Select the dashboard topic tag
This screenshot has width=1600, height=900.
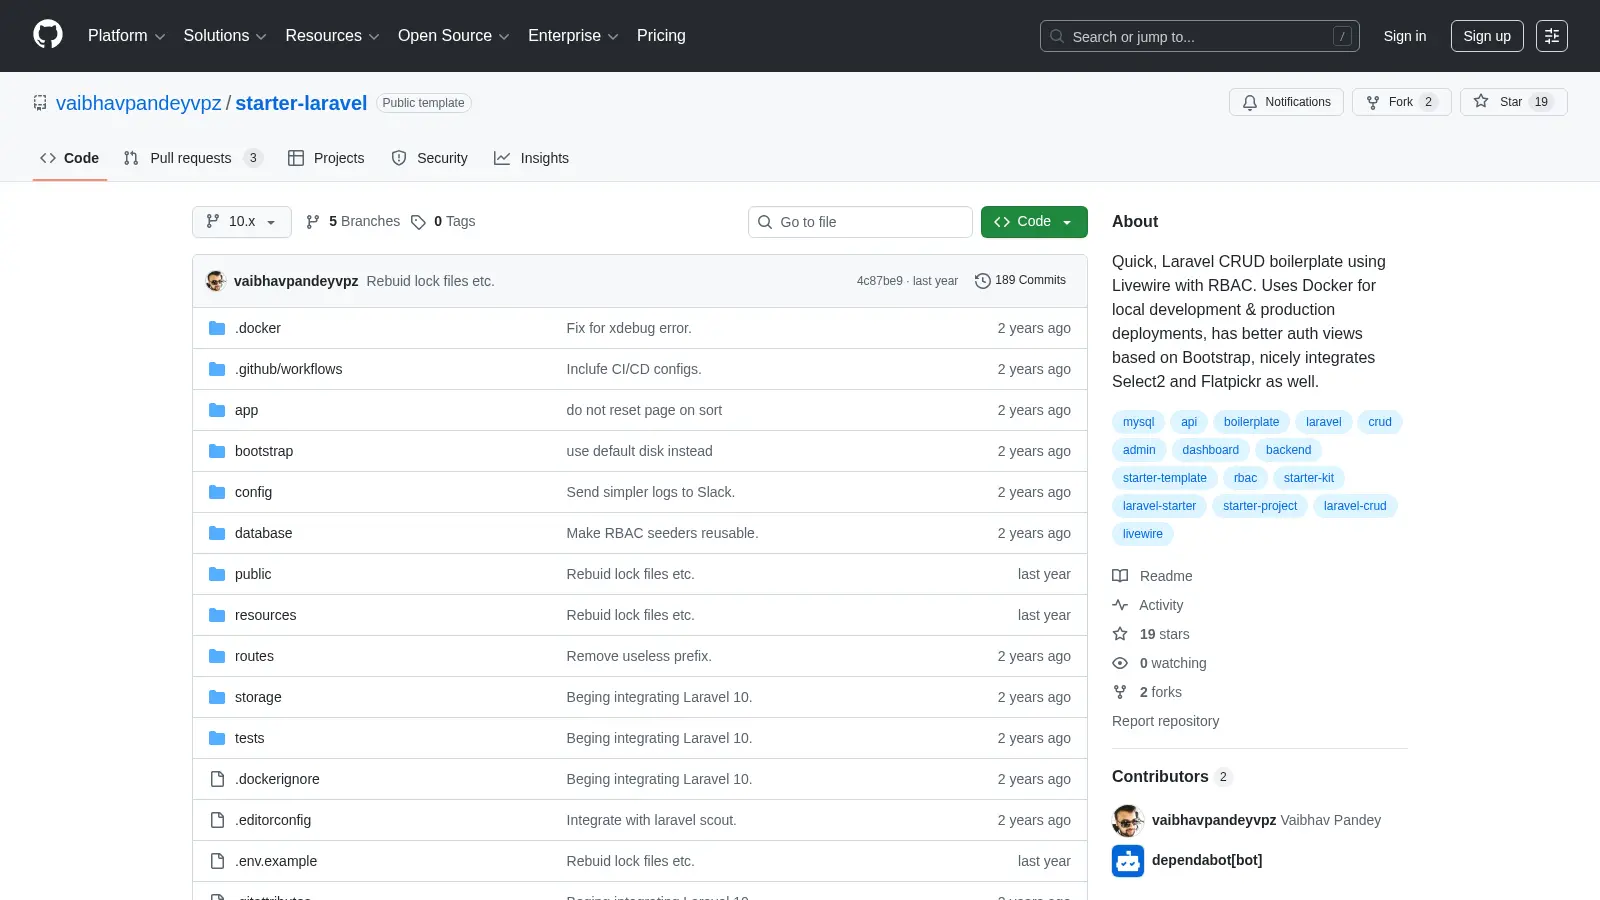point(1210,450)
